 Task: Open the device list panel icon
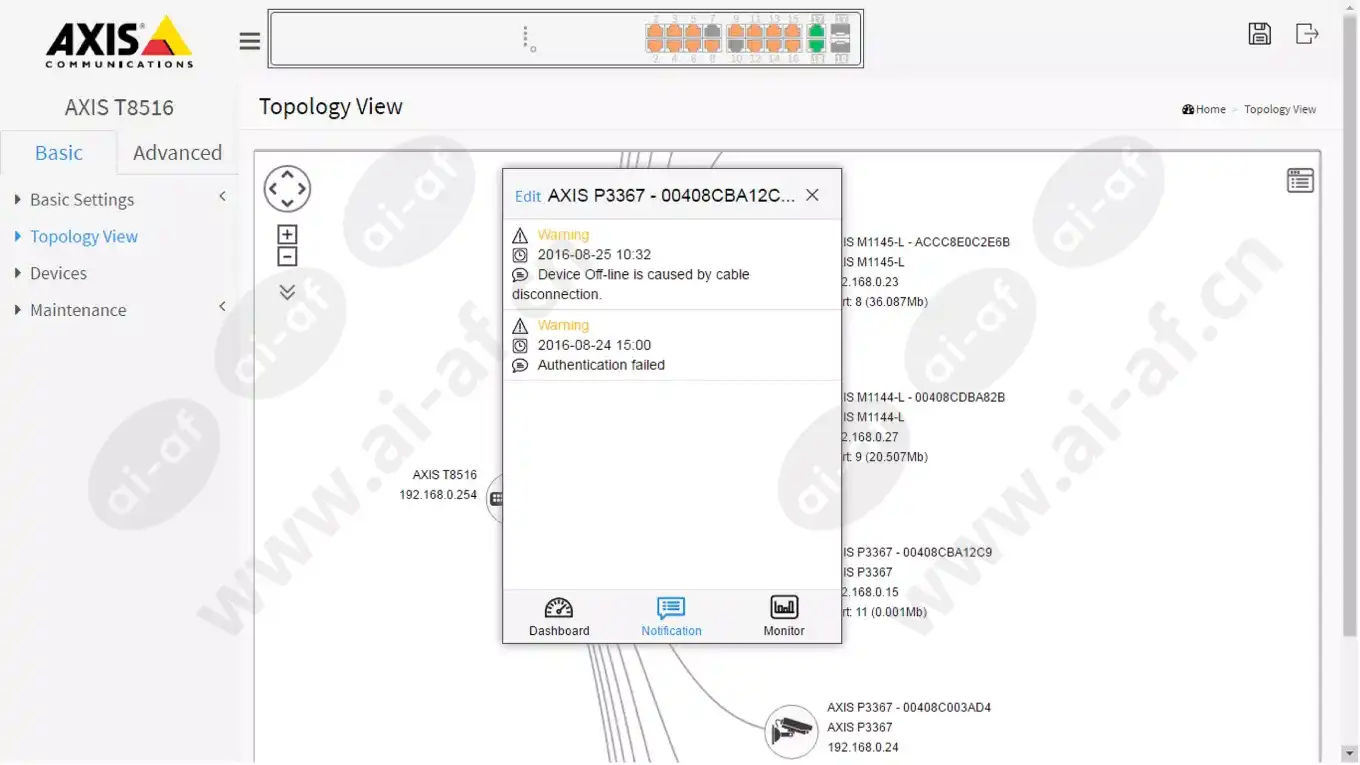[1300, 181]
